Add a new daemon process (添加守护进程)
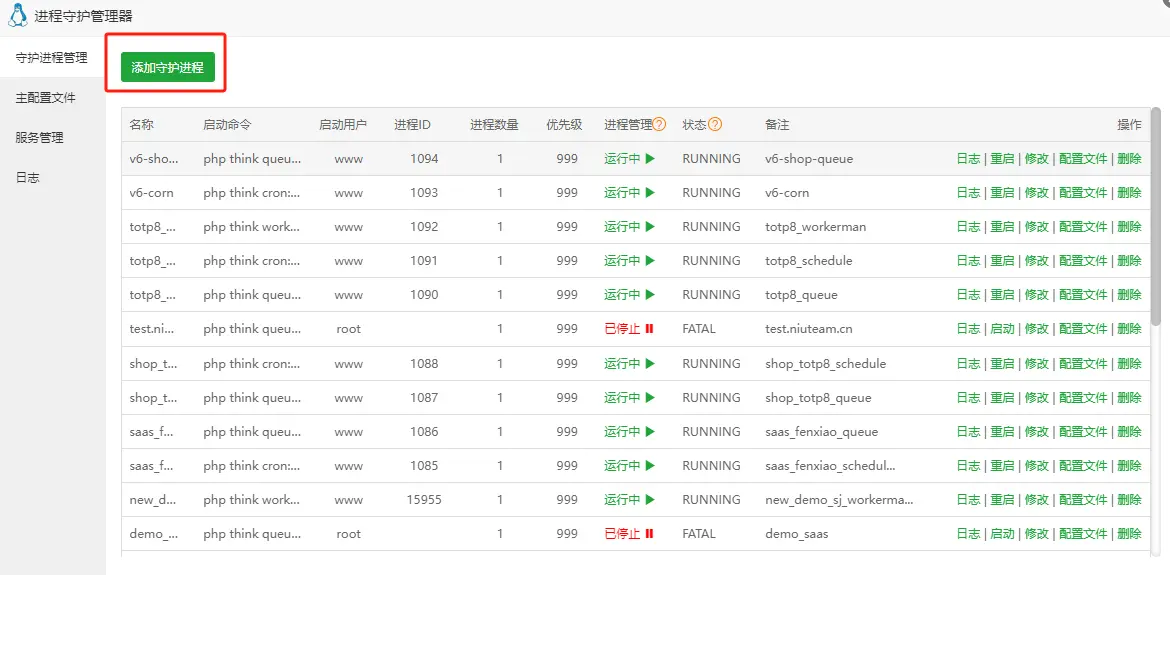1170x648 pixels. (167, 67)
